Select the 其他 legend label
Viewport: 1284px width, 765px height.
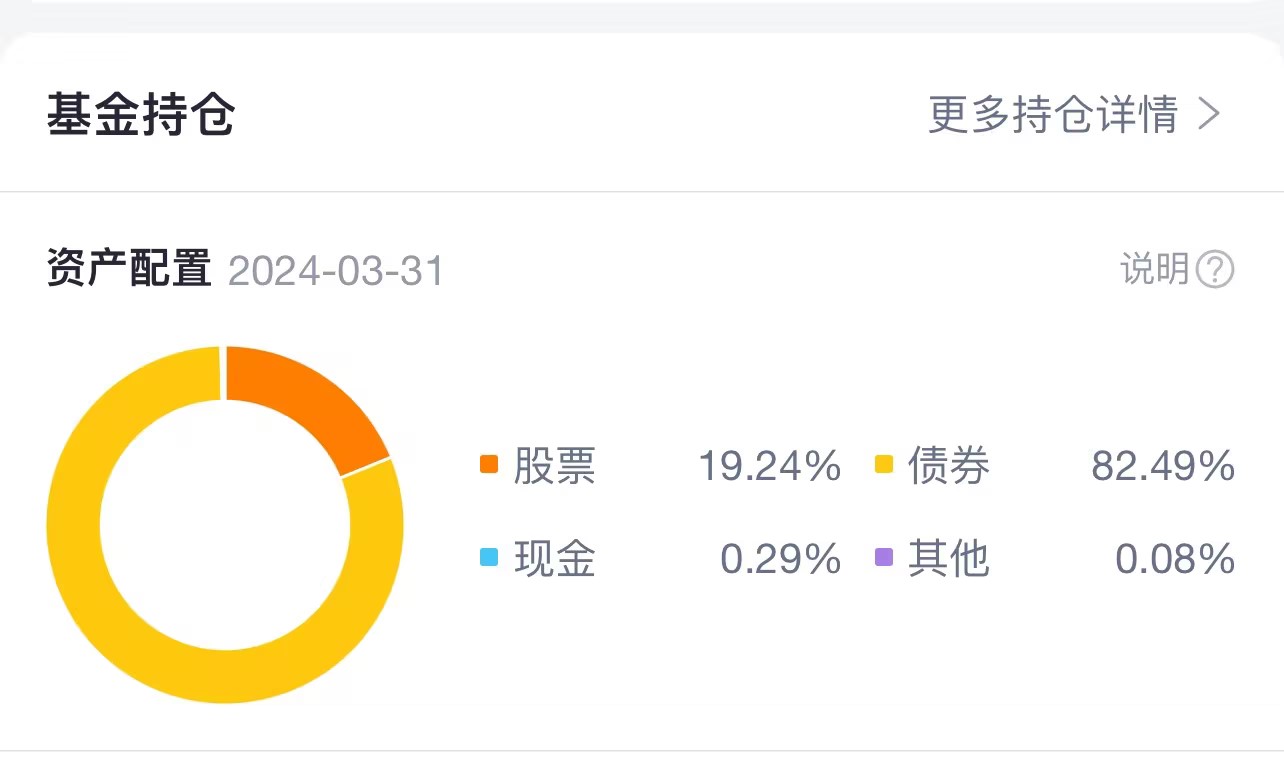coord(949,559)
